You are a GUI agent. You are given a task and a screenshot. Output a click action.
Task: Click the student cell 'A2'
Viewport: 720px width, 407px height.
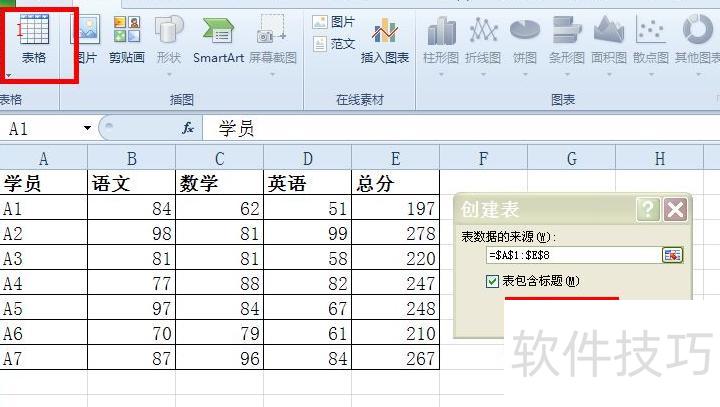pos(44,232)
